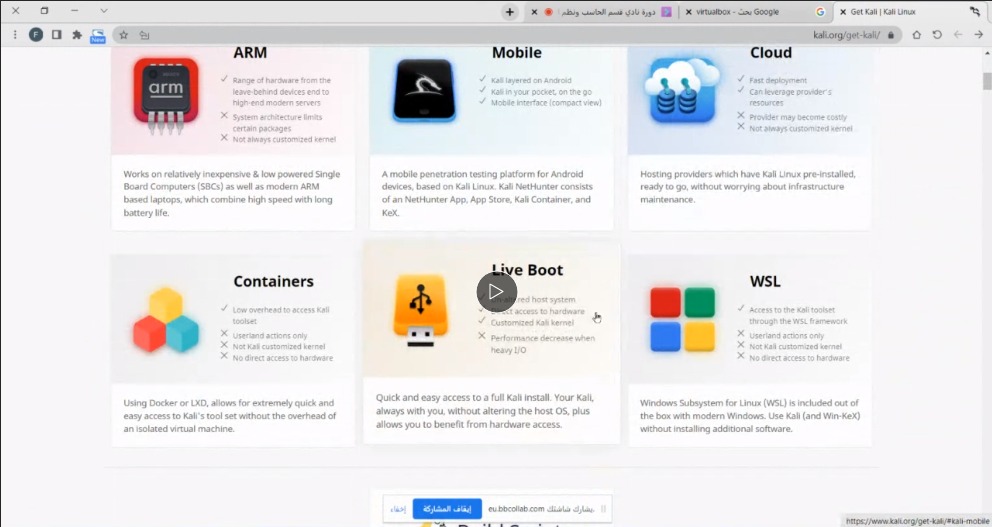The height and width of the screenshot is (527, 992).
Task: Click the Mobile phone NetHunter icon
Action: 424,90
